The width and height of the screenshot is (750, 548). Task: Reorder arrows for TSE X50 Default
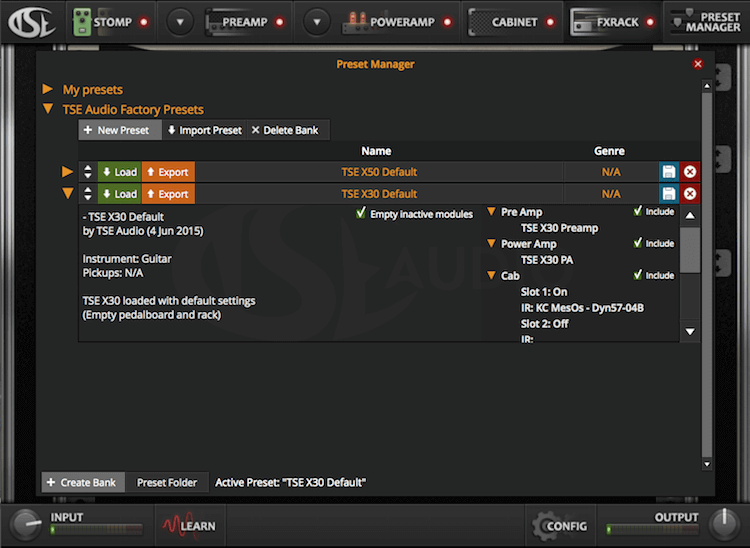(88, 172)
